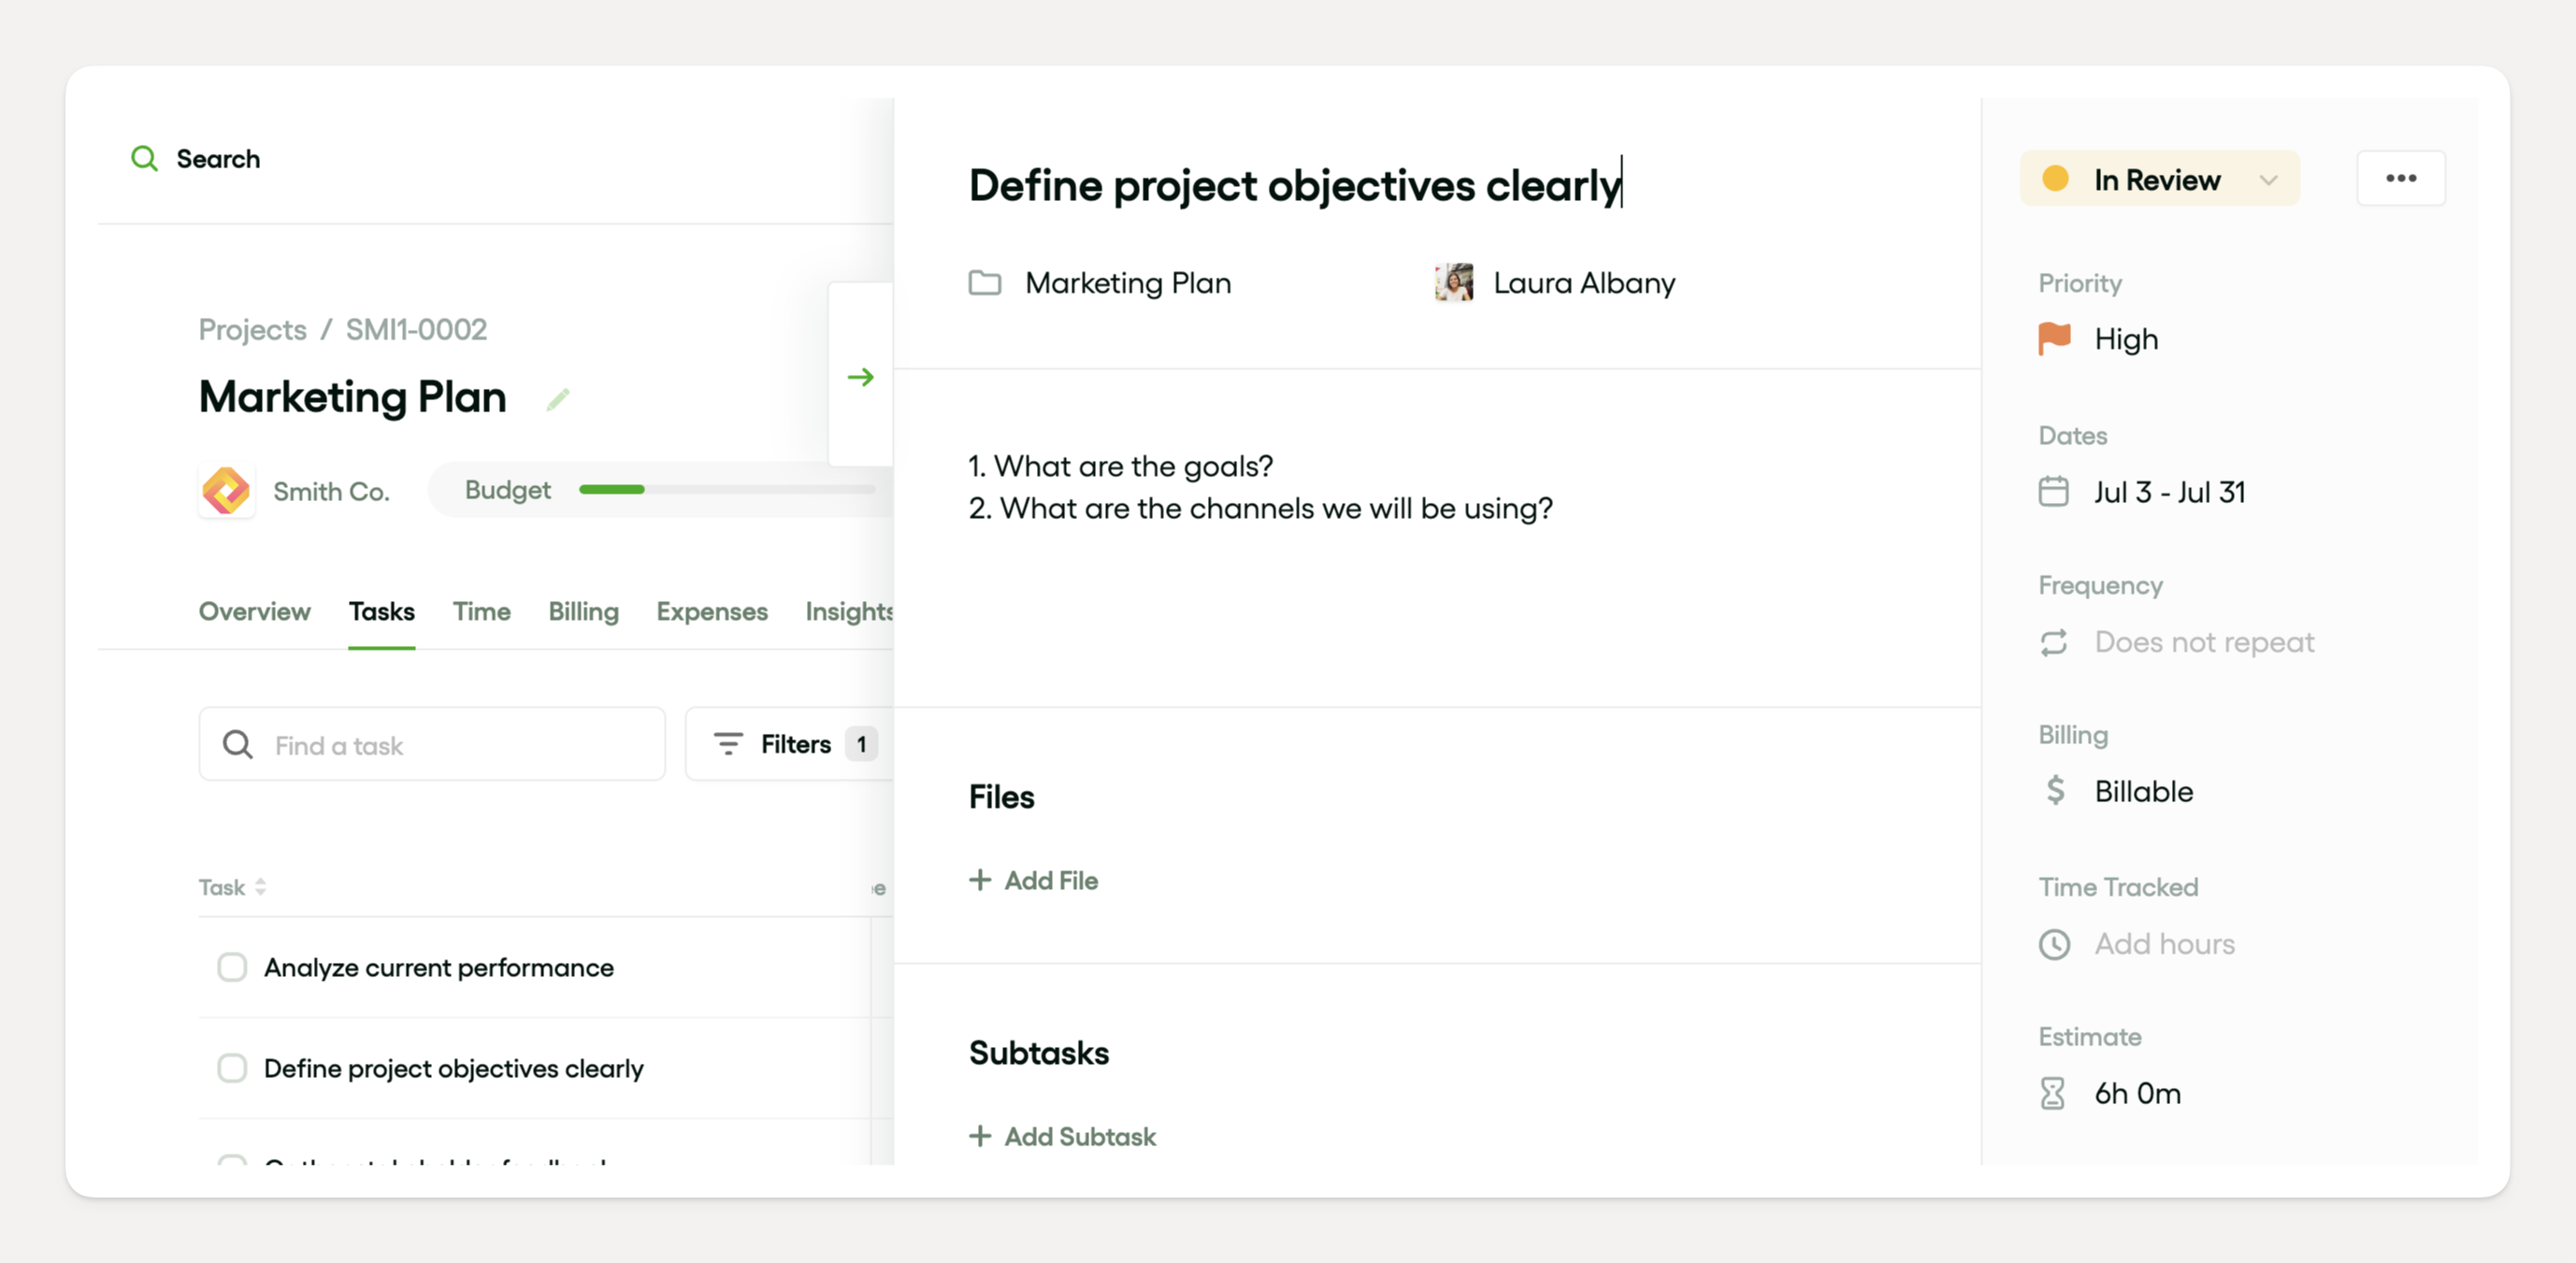
Task: Click the hourglass estimate icon
Action: 2052,1093
